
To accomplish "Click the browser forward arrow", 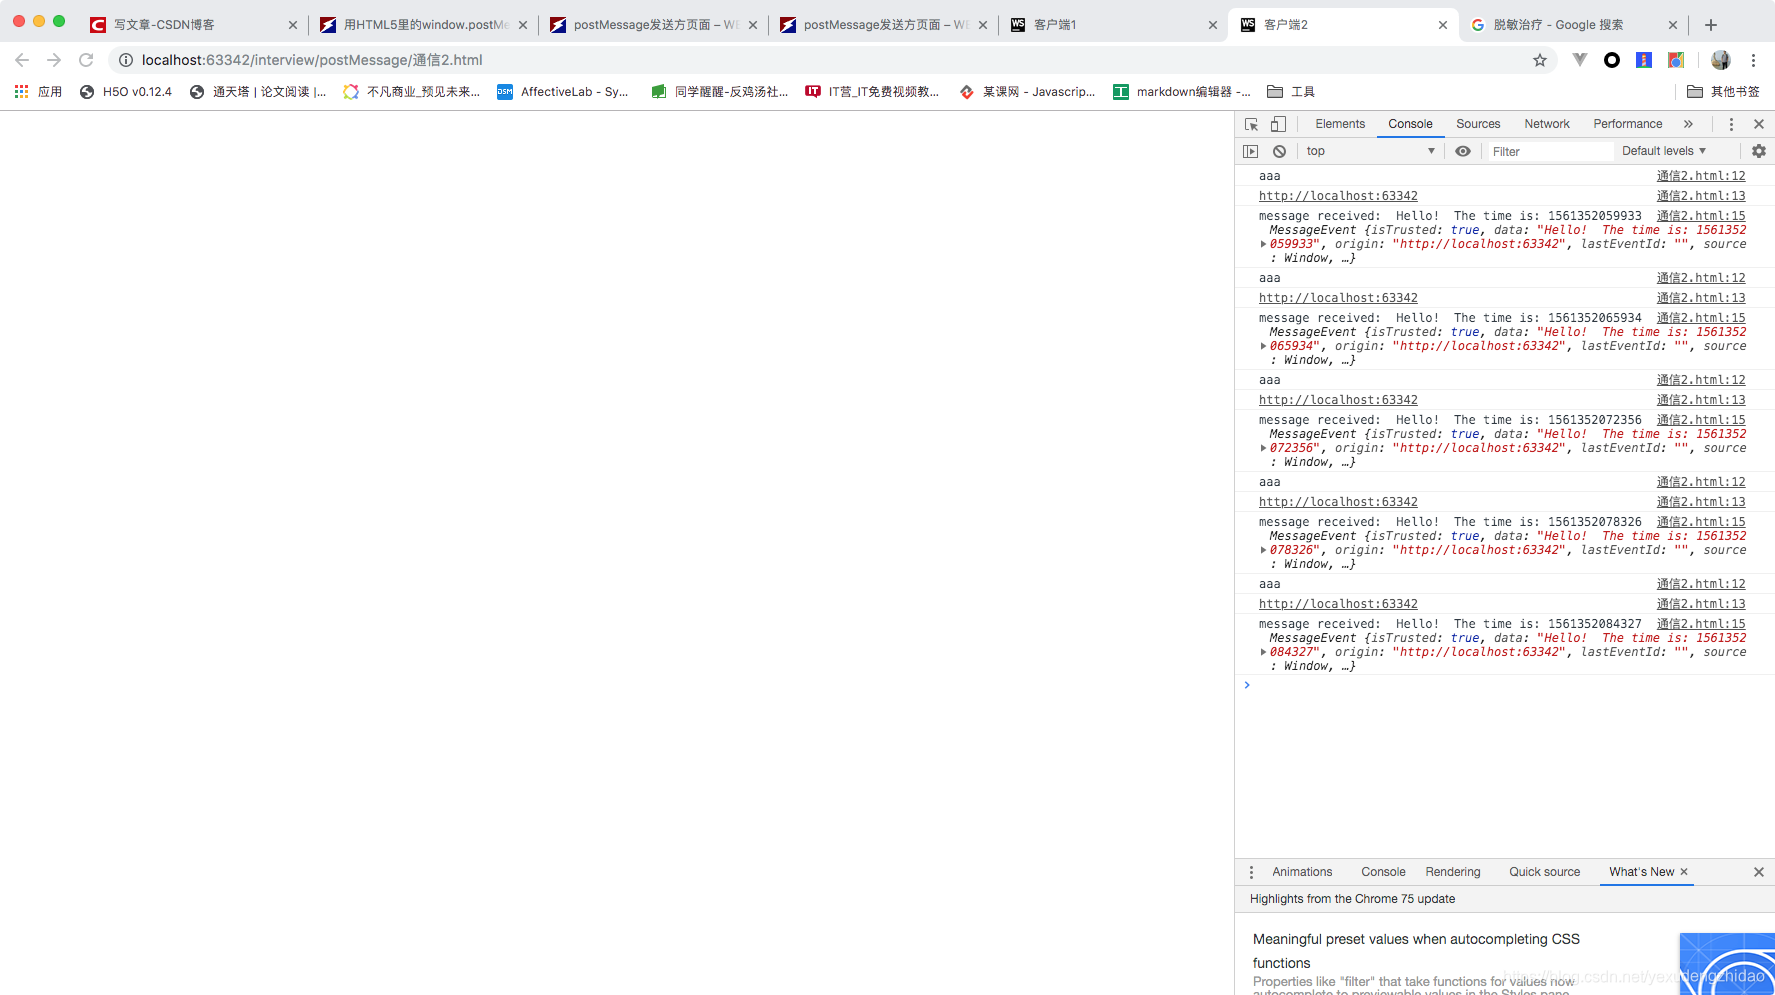I will [x=54, y=60].
